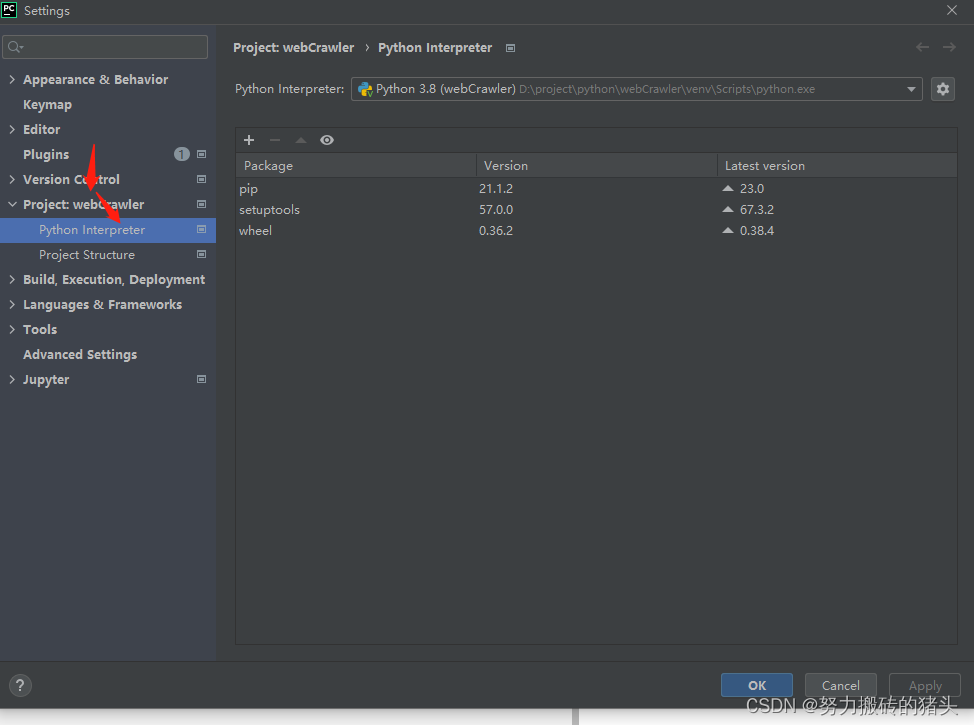Click the Python Interpreter breadcrumb title
The height and width of the screenshot is (725, 974).
[435, 47]
